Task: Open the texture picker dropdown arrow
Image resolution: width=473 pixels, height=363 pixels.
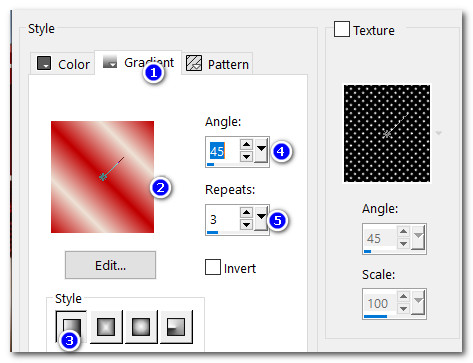Action: [x=439, y=133]
